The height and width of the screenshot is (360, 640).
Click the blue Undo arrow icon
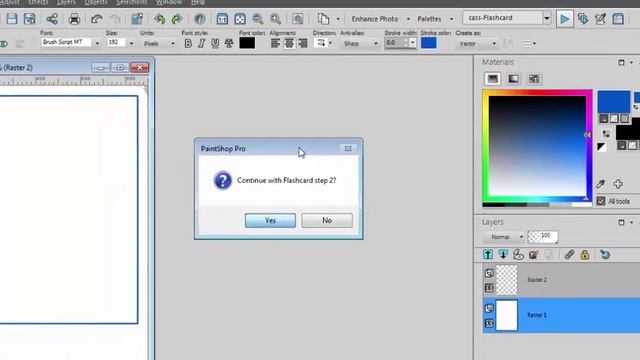click(96, 19)
